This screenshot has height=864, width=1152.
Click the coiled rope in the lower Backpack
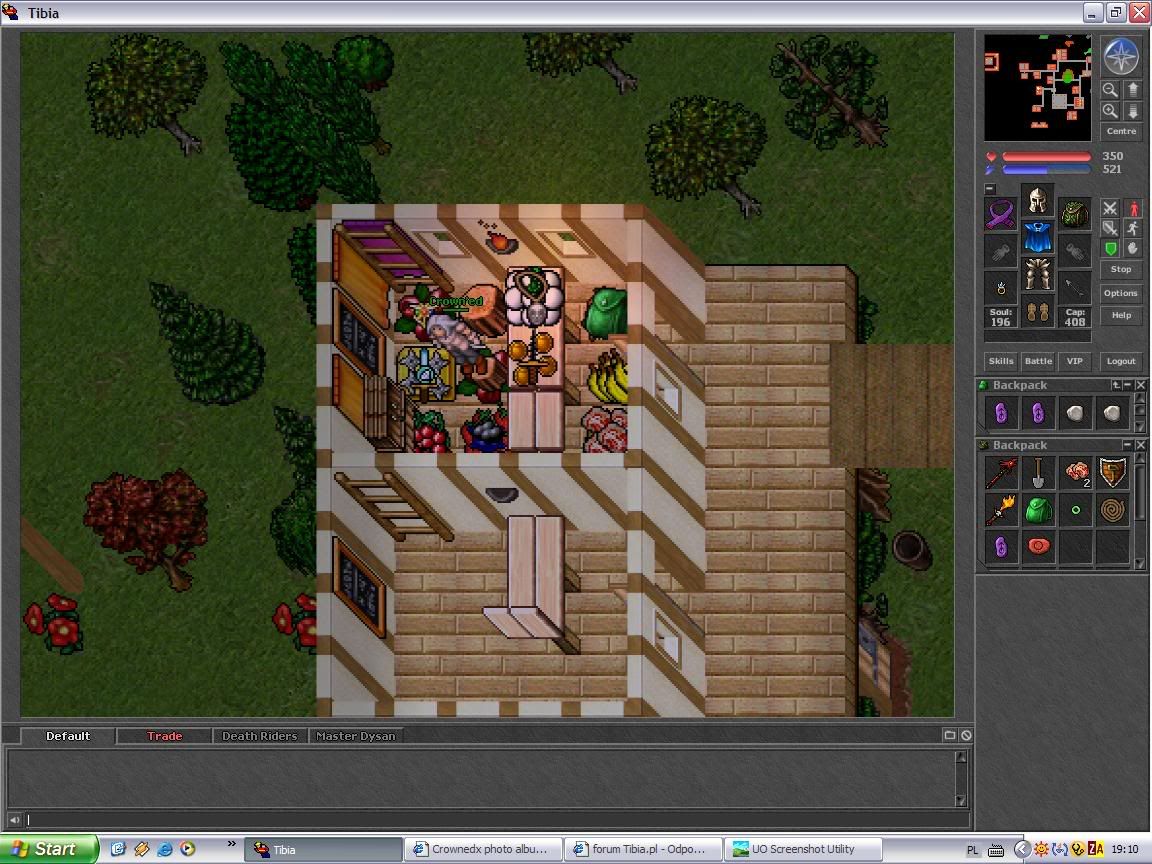pyautogui.click(x=1112, y=510)
